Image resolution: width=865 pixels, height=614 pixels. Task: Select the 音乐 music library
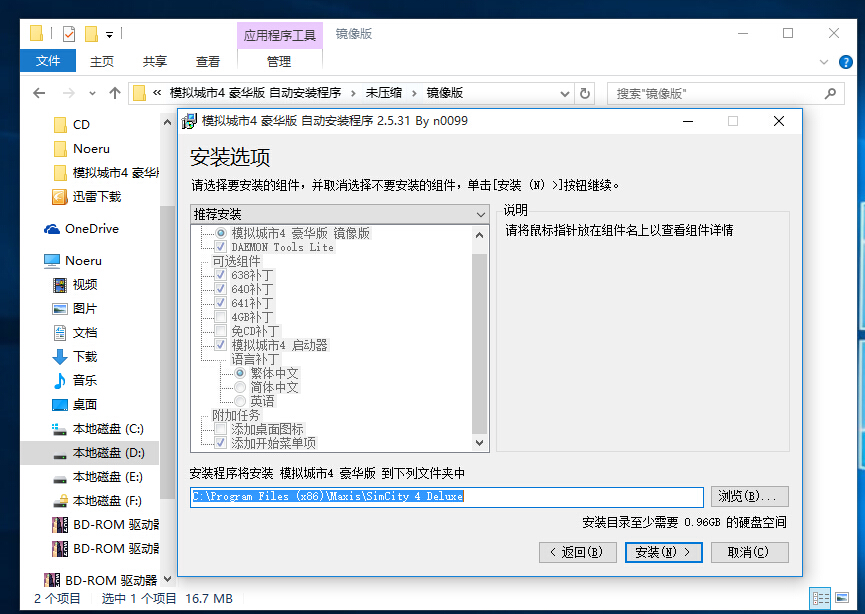[x=85, y=381]
